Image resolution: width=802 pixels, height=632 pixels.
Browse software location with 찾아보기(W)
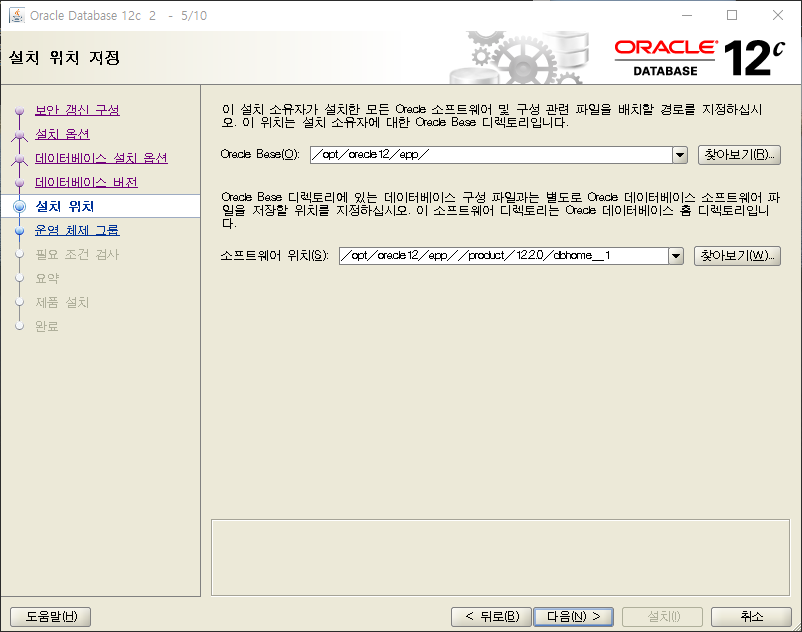point(737,256)
